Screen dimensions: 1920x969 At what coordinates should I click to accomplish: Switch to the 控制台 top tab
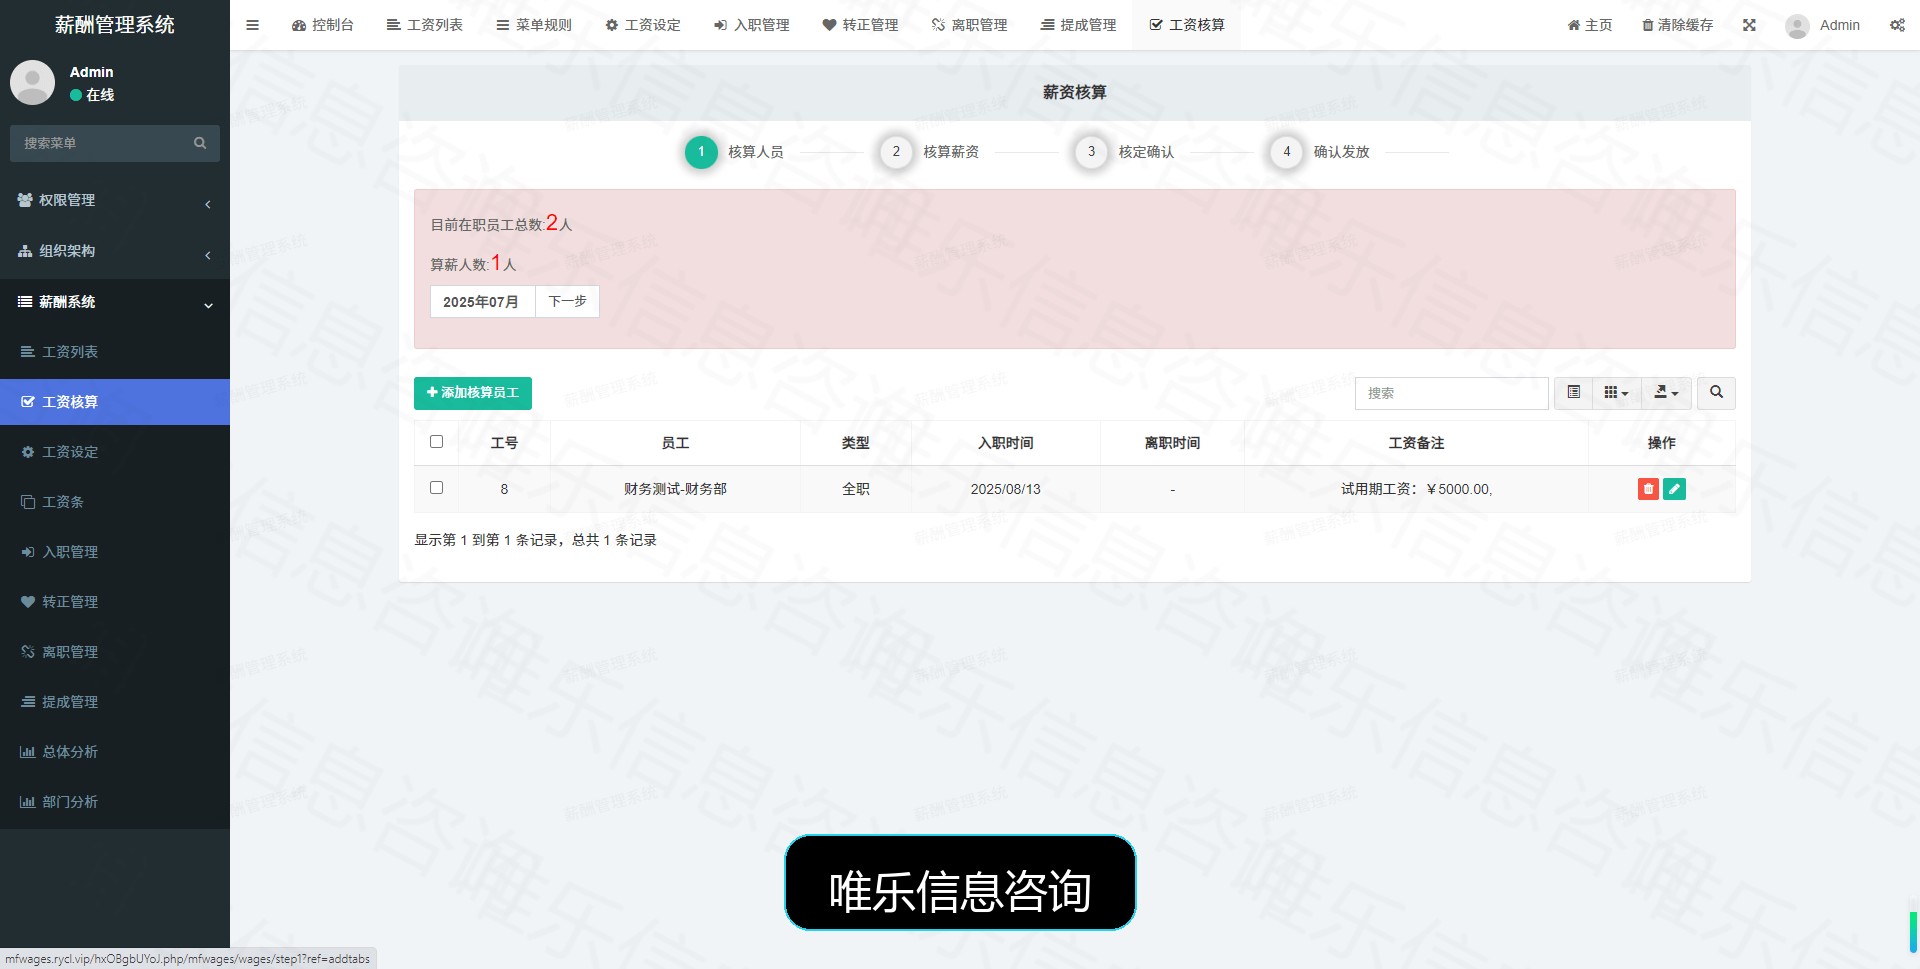pos(322,25)
